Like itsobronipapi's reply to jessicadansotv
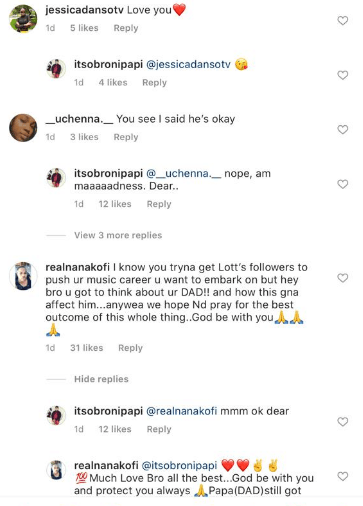Viewport: 363px width, 506px height. [343, 75]
